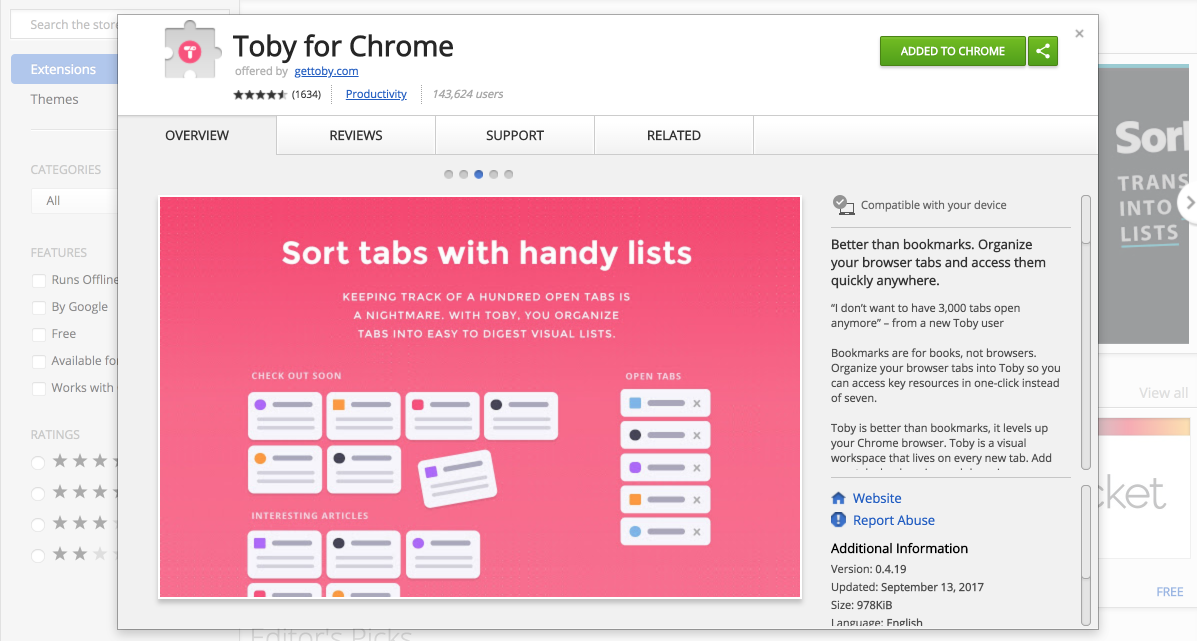Click the 143,624 users text
This screenshot has height=641, width=1197.
pyautogui.click(x=467, y=94)
